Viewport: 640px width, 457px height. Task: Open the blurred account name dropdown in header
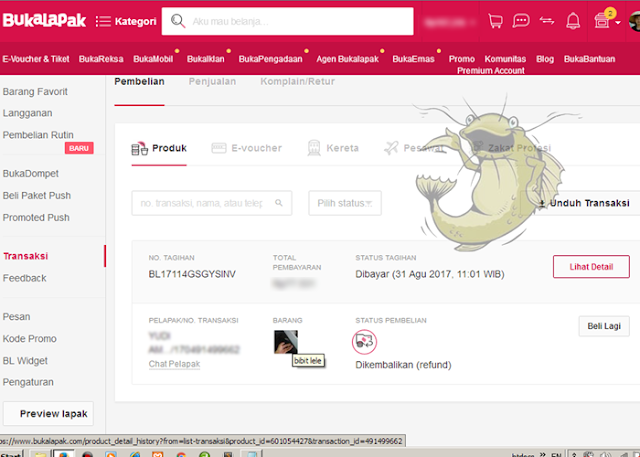point(450,22)
